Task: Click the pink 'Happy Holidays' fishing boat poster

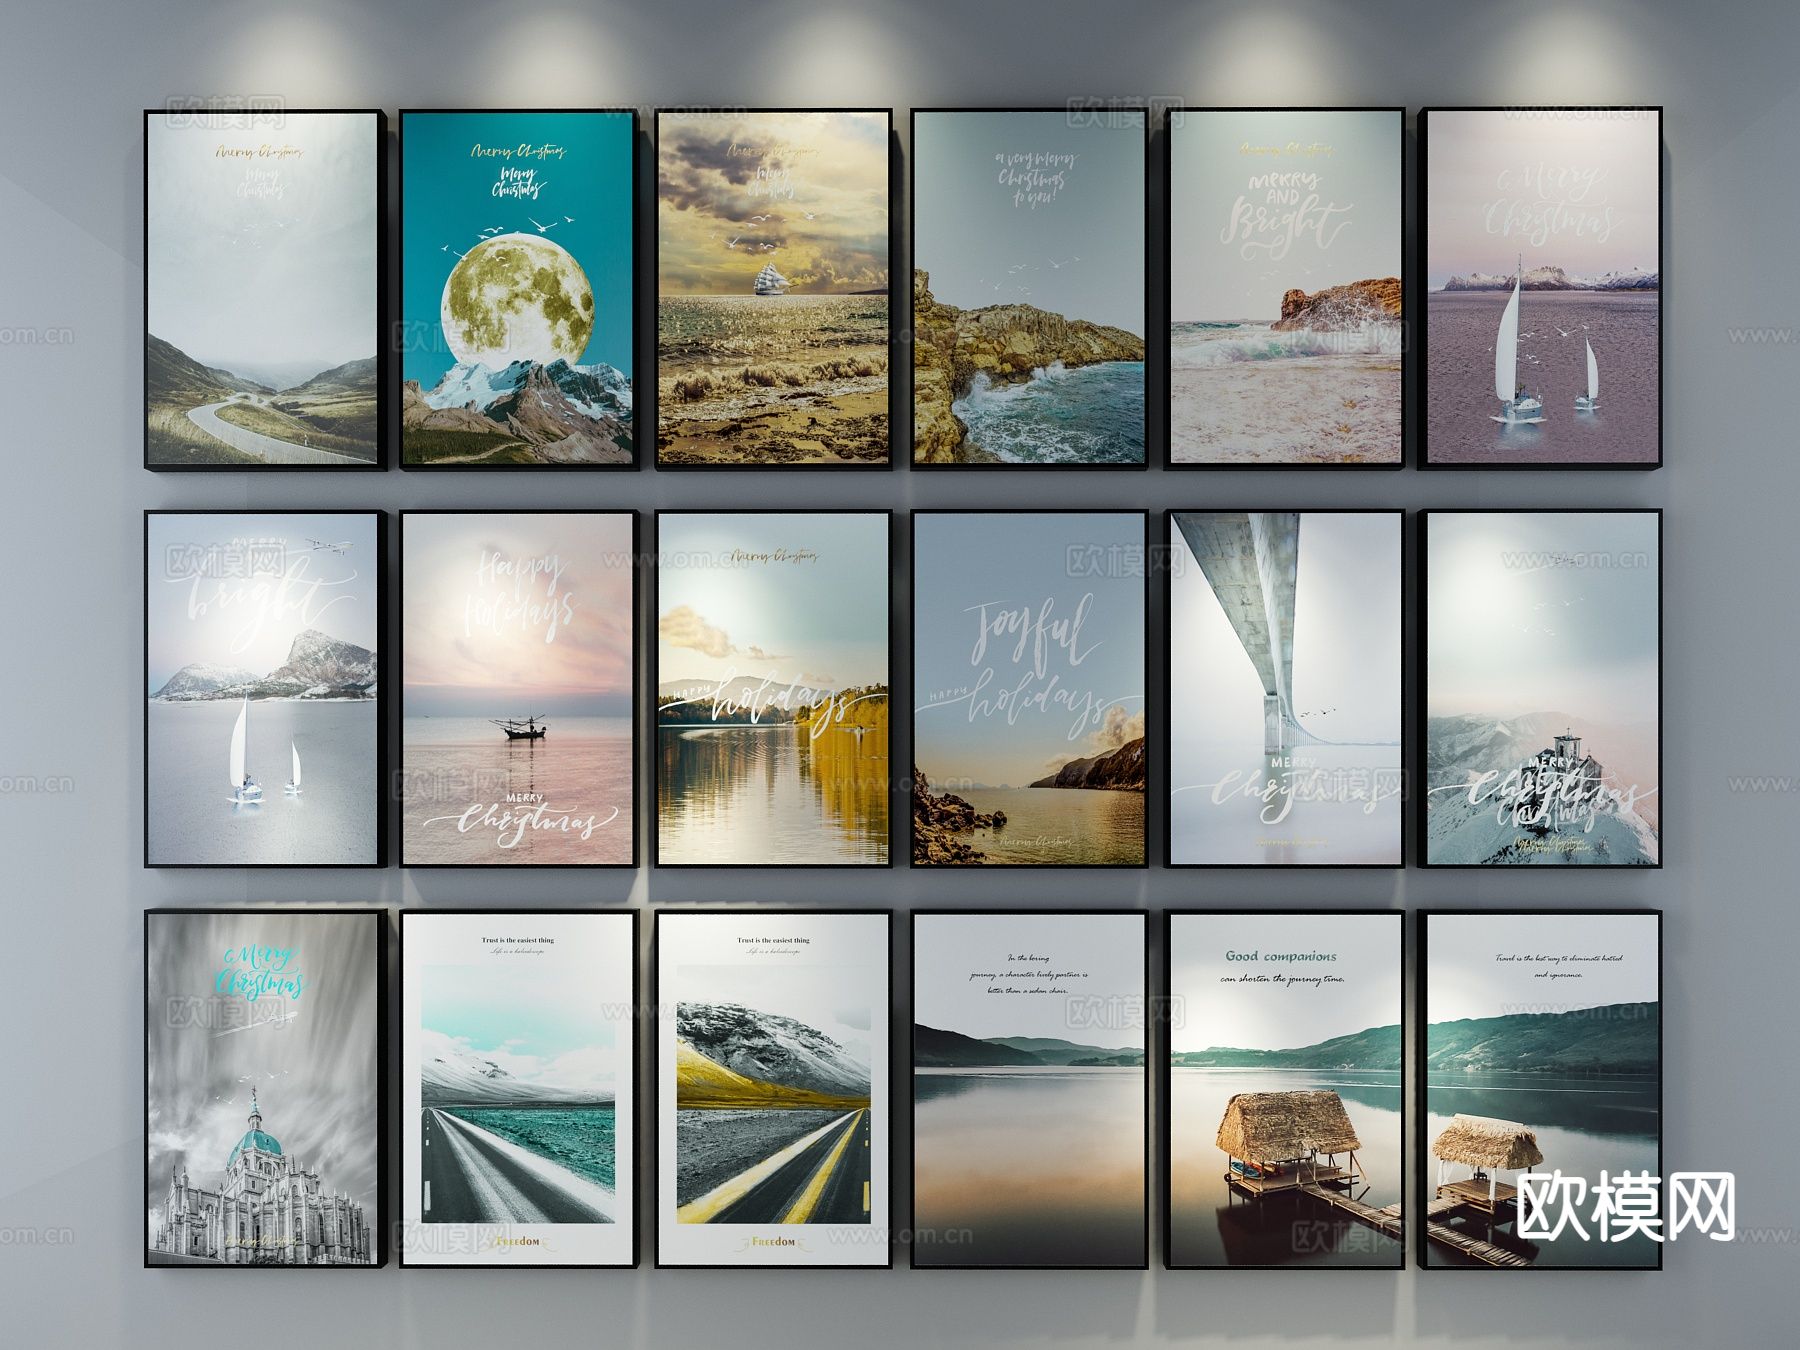Action: [x=519, y=689]
